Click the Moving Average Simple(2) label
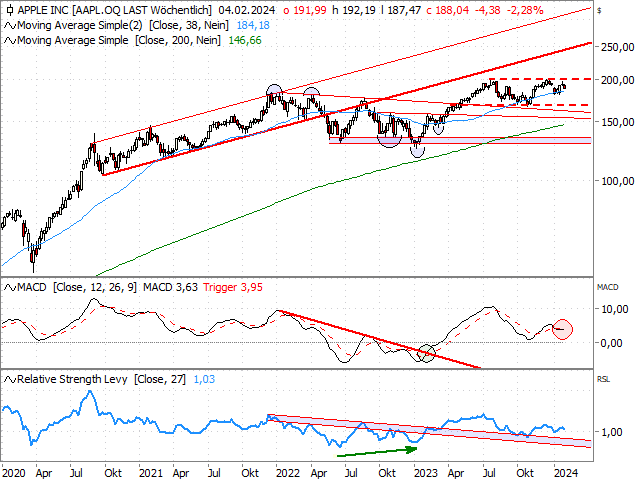The height and width of the screenshot is (480, 640). [80, 25]
